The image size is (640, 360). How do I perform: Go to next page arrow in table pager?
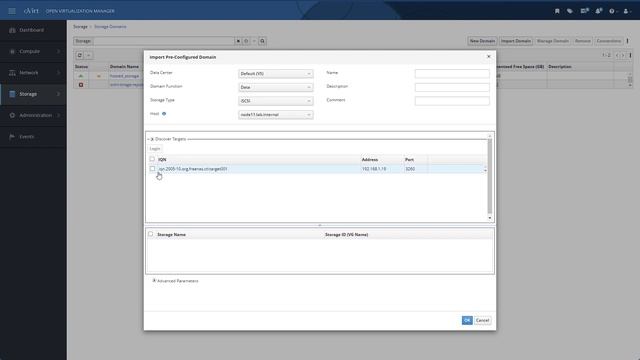[623, 55]
